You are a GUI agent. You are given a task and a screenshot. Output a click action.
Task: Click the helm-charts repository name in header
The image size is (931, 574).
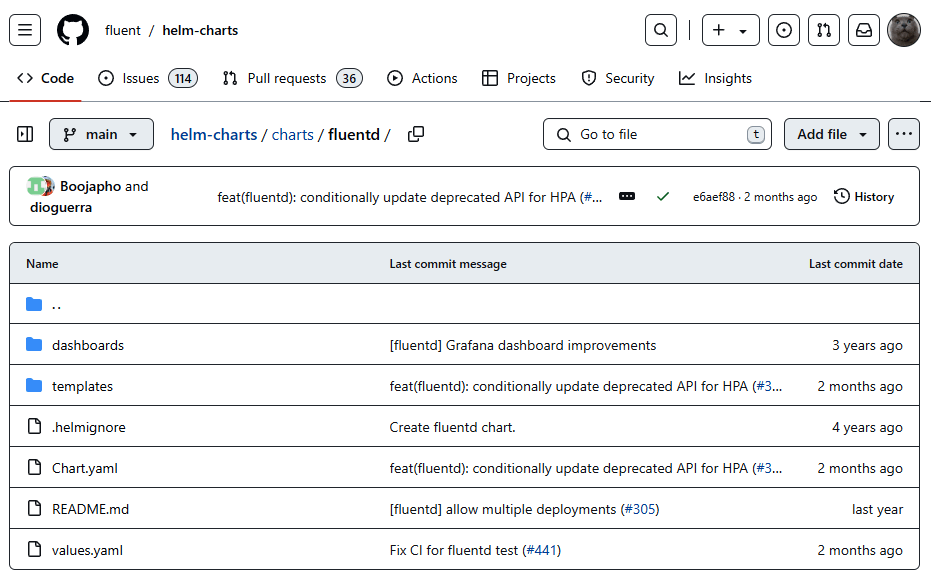tap(200, 30)
